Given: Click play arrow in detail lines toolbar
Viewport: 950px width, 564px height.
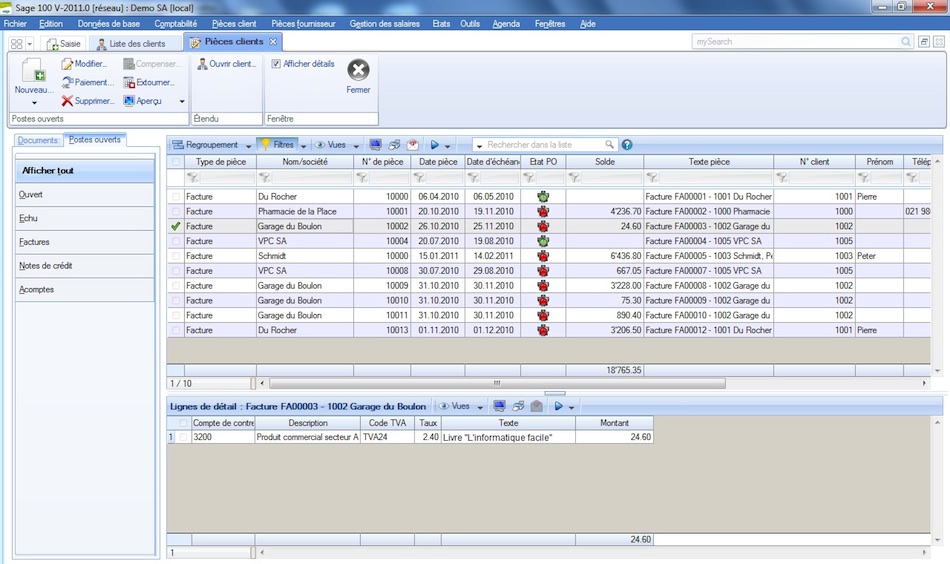Looking at the screenshot, I should pyautogui.click(x=559, y=406).
